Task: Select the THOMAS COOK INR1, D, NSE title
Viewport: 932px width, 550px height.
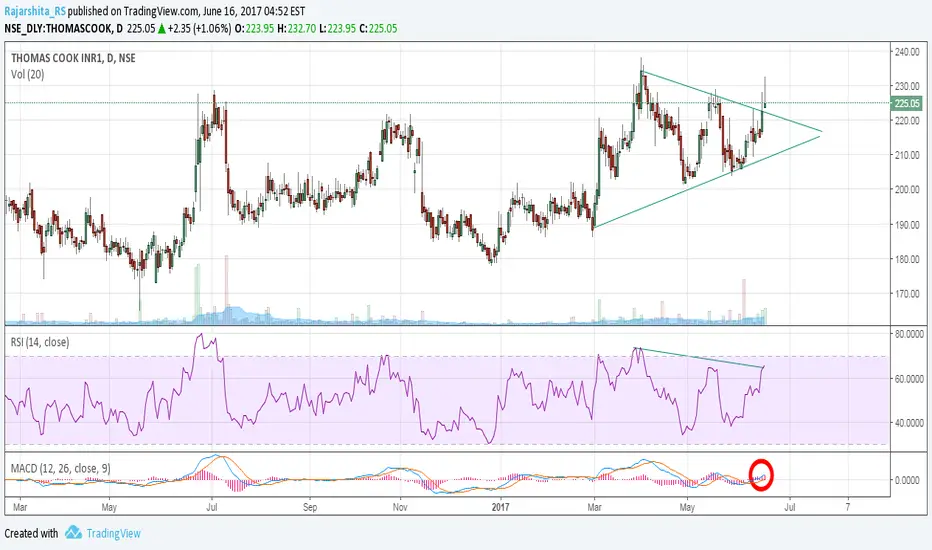Action: (73, 58)
